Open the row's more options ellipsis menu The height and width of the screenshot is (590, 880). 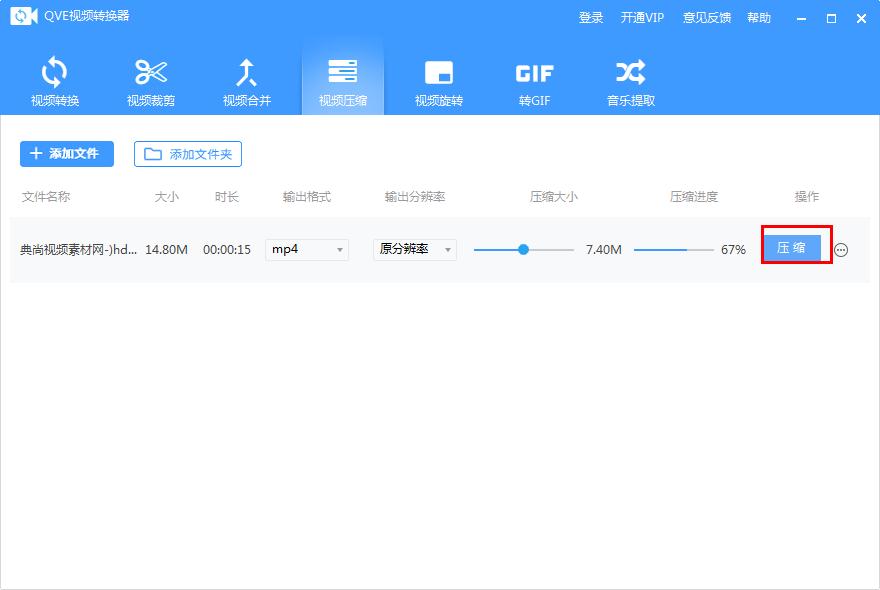pyautogui.click(x=841, y=250)
